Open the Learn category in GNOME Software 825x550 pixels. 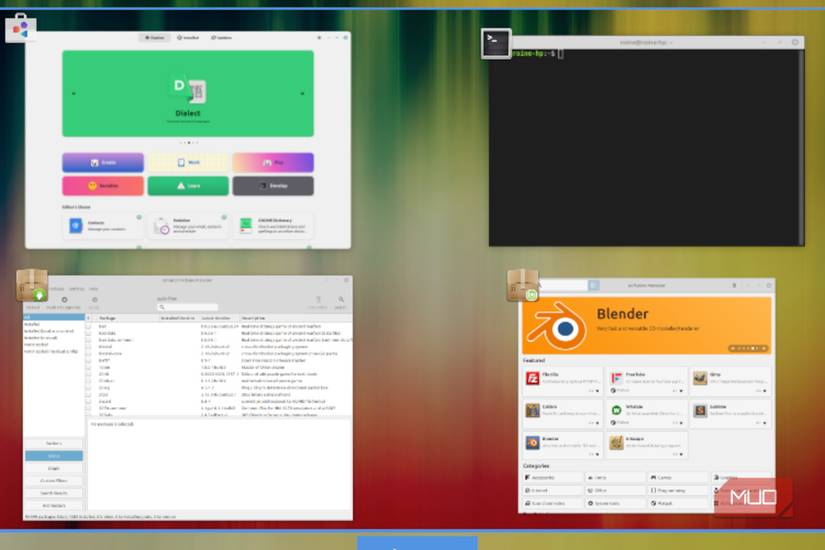click(188, 186)
